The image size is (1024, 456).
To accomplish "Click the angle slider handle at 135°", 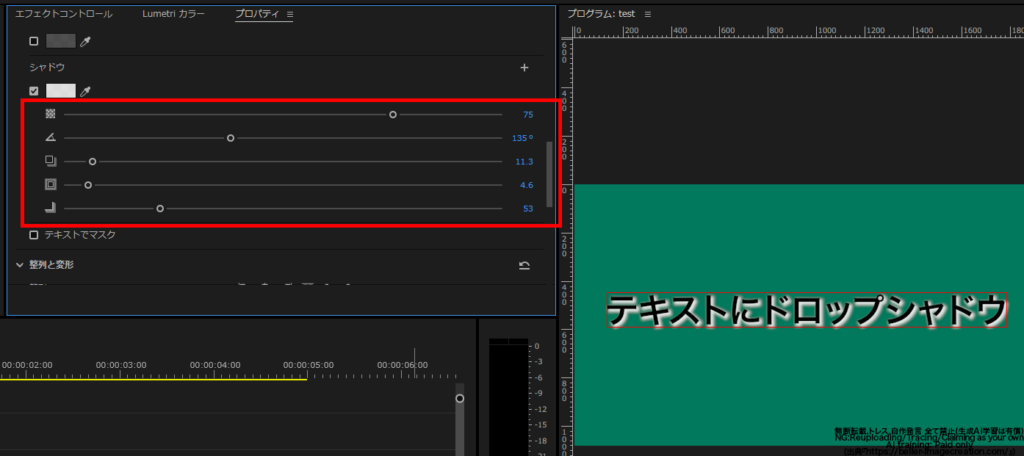I will click(231, 138).
